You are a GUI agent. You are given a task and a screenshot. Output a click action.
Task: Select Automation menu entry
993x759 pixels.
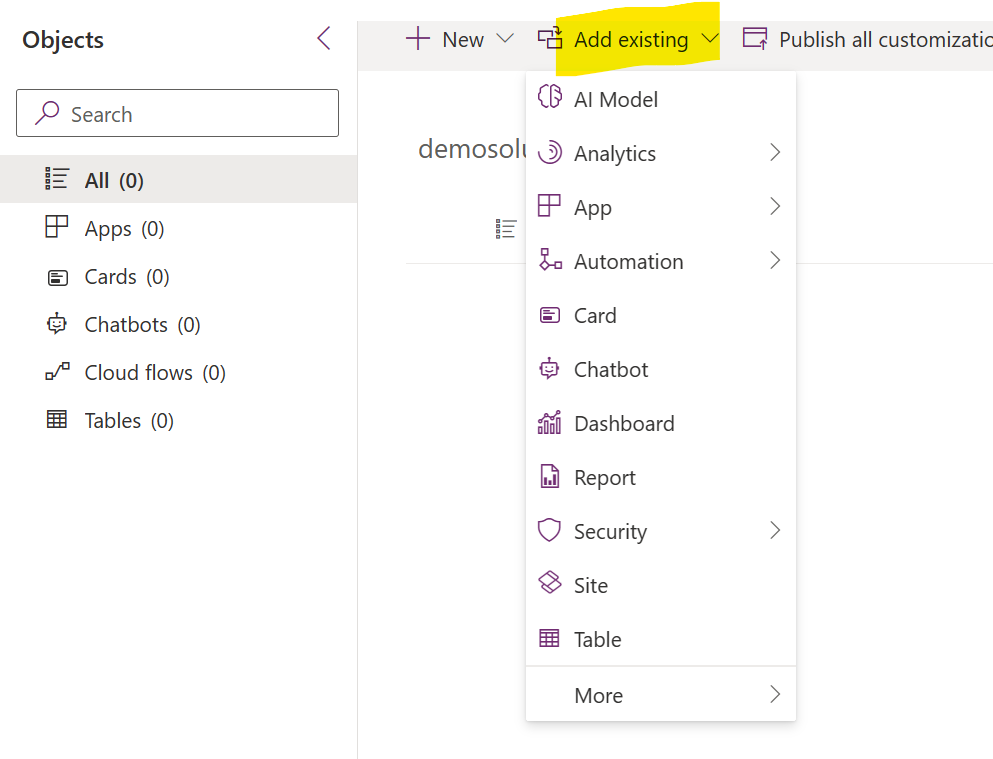[661, 261]
